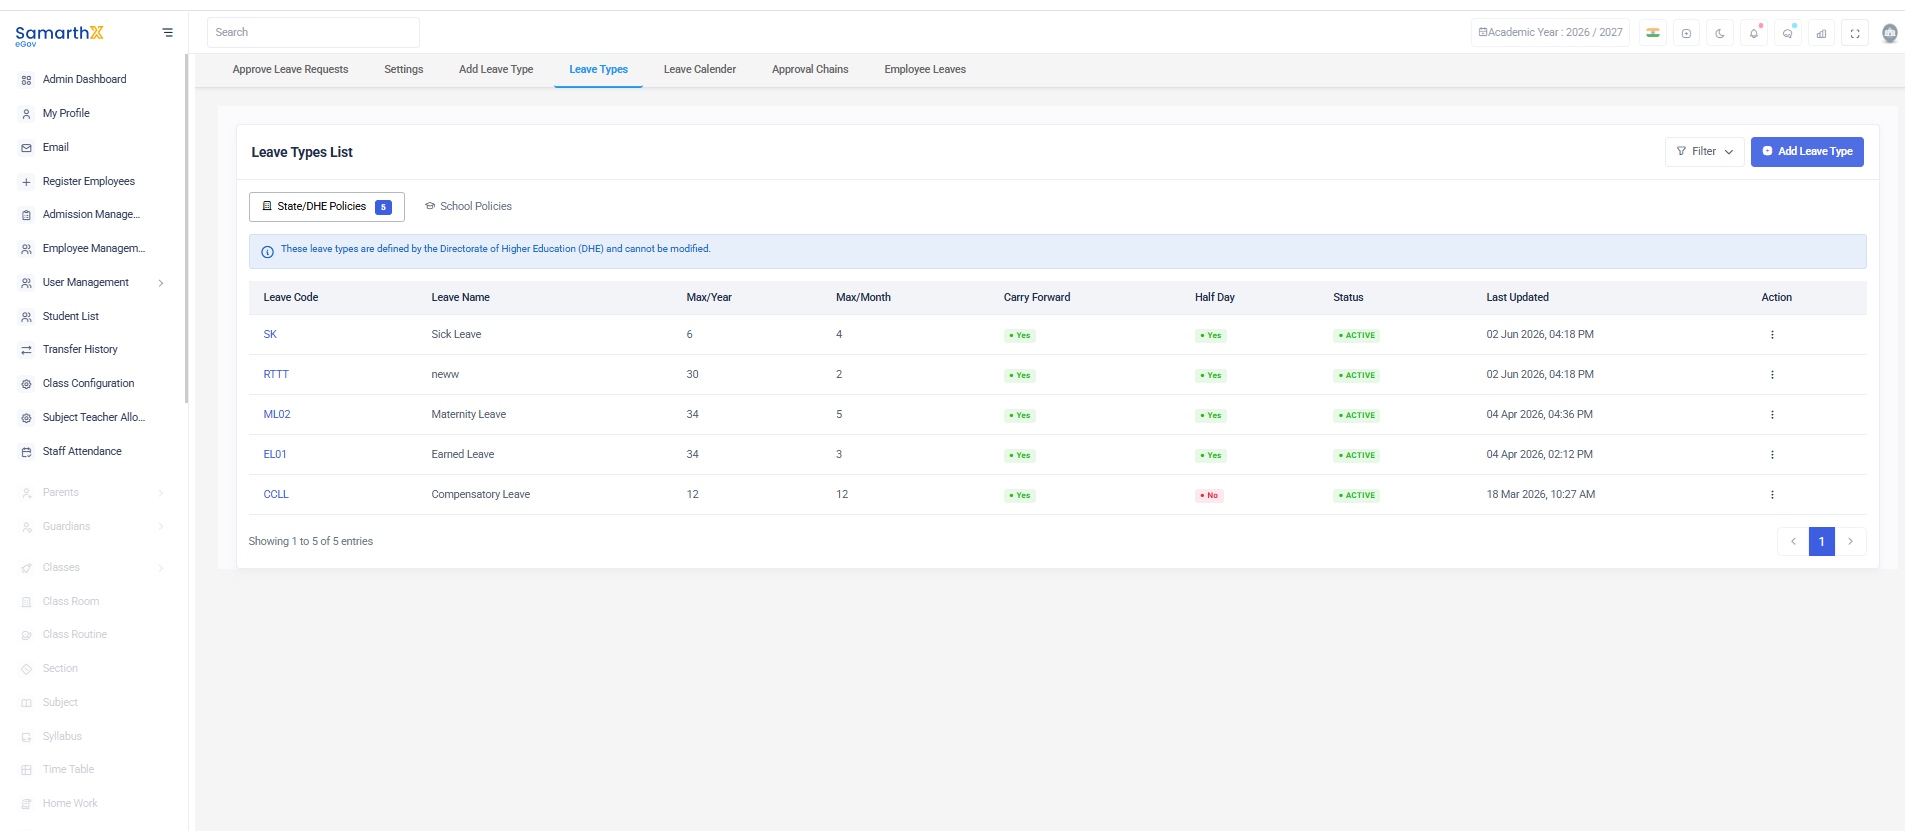This screenshot has height=831, width=1905.
Task: Open the Approval Chains tab
Action: (x=810, y=69)
